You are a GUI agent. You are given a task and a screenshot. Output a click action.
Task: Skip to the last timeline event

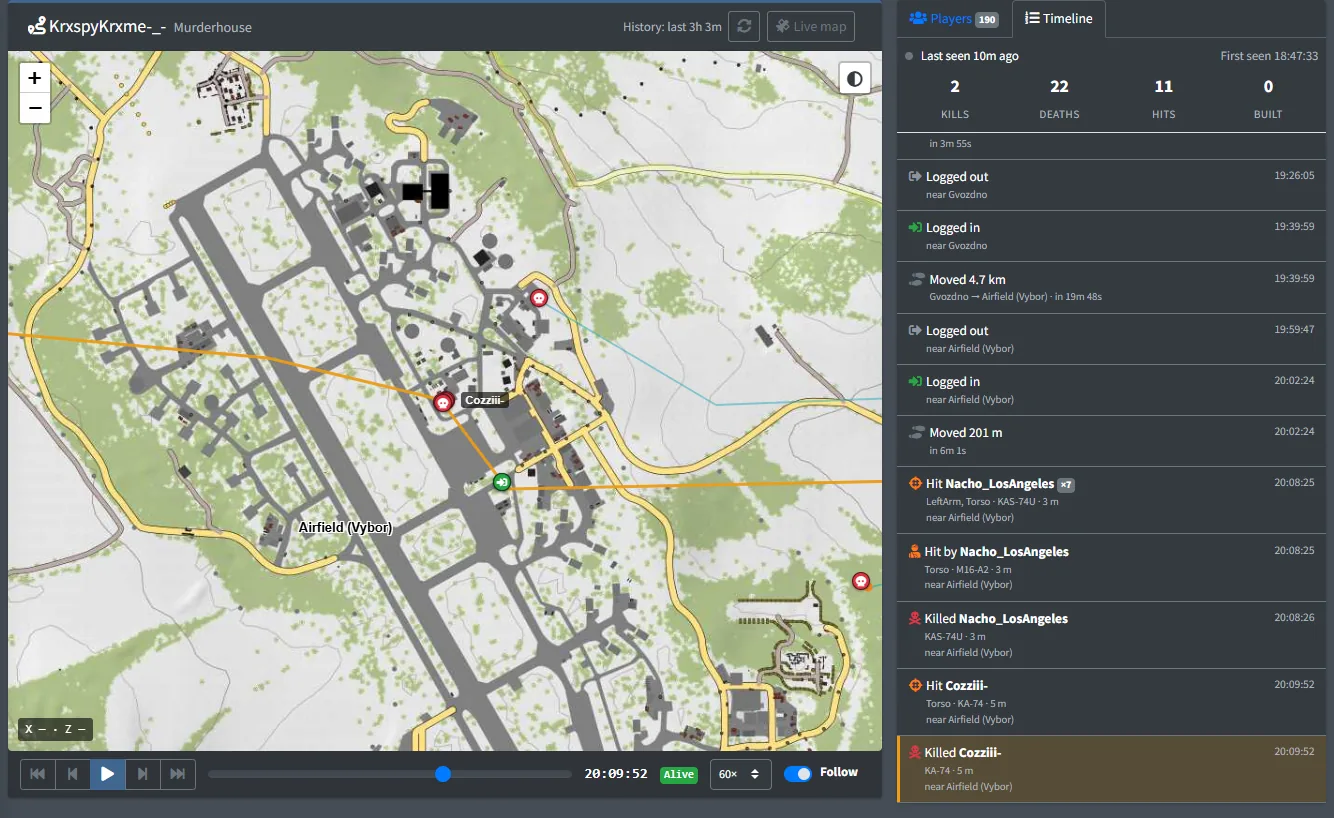coord(178,774)
